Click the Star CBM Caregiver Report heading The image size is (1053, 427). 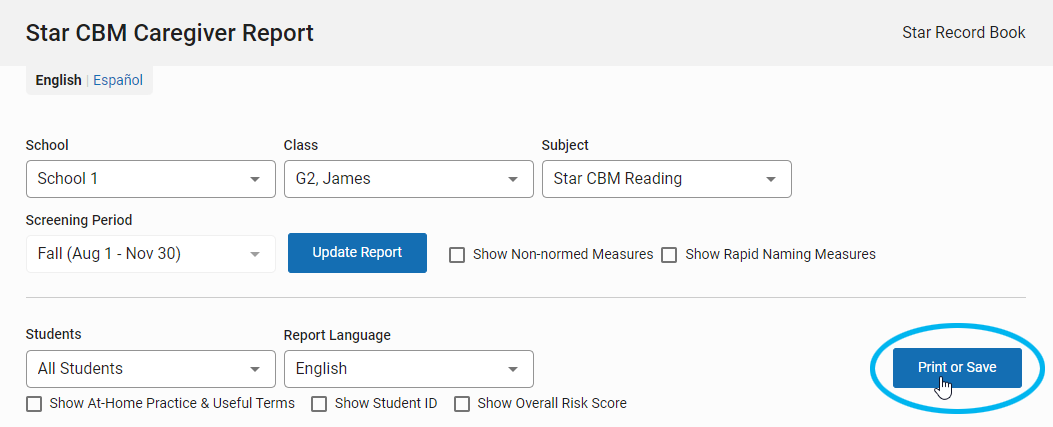coord(169,33)
